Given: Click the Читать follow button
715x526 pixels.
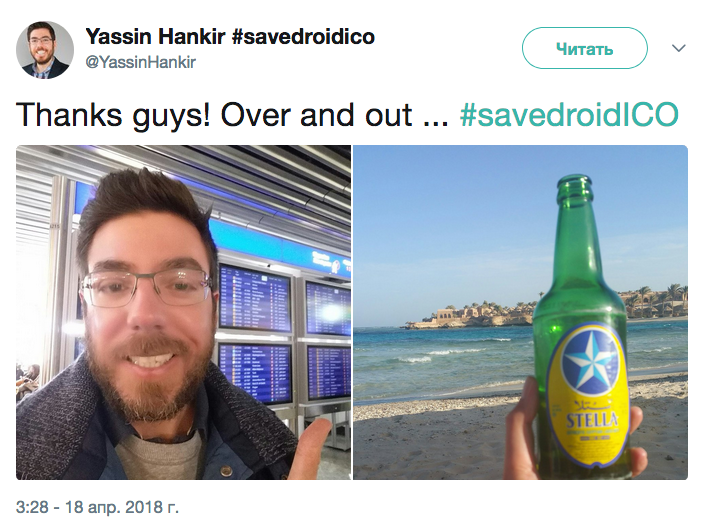Looking at the screenshot, I should [x=585, y=48].
